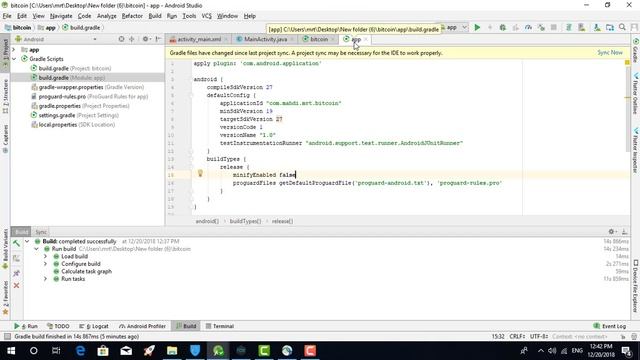
Task: Select build.gradle (Project: bitcoin) file
Action: (71, 68)
